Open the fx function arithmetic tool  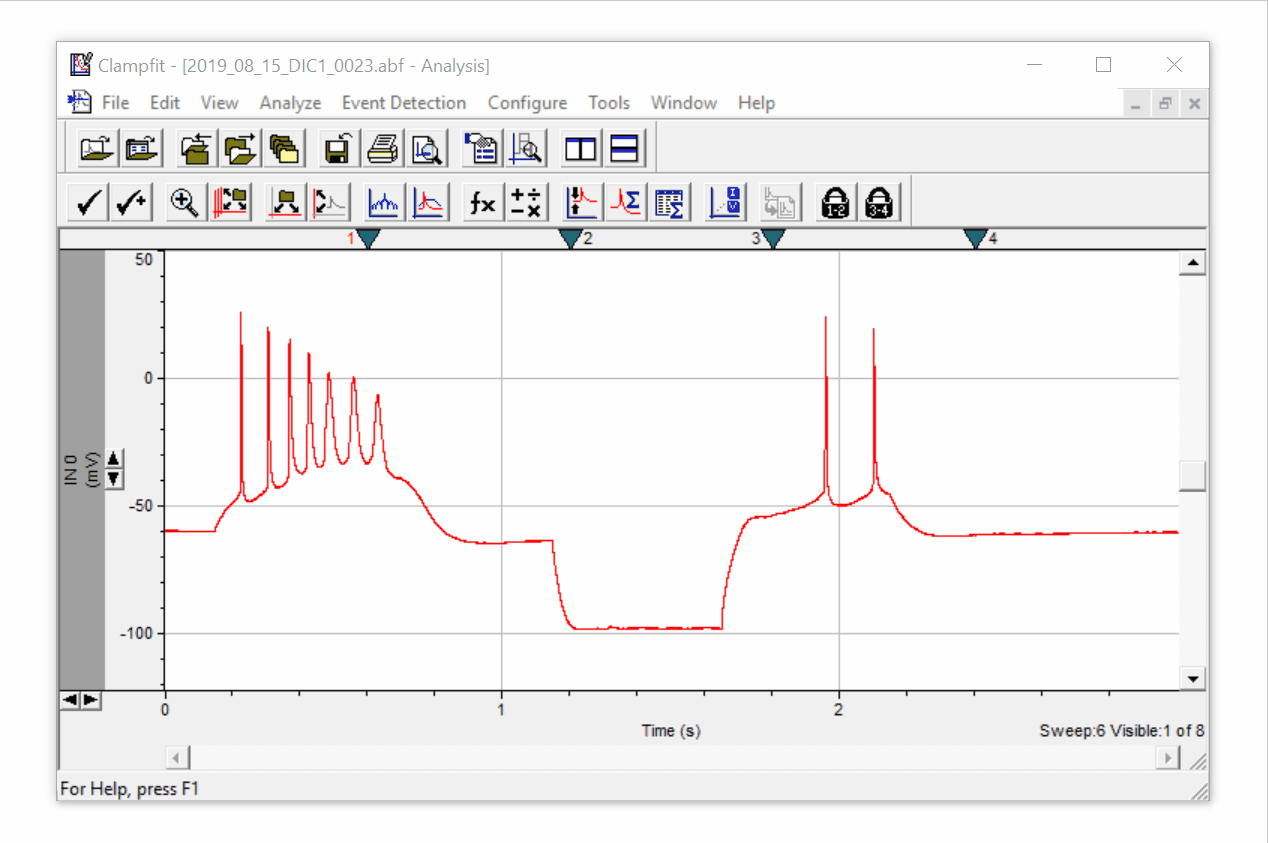(481, 201)
